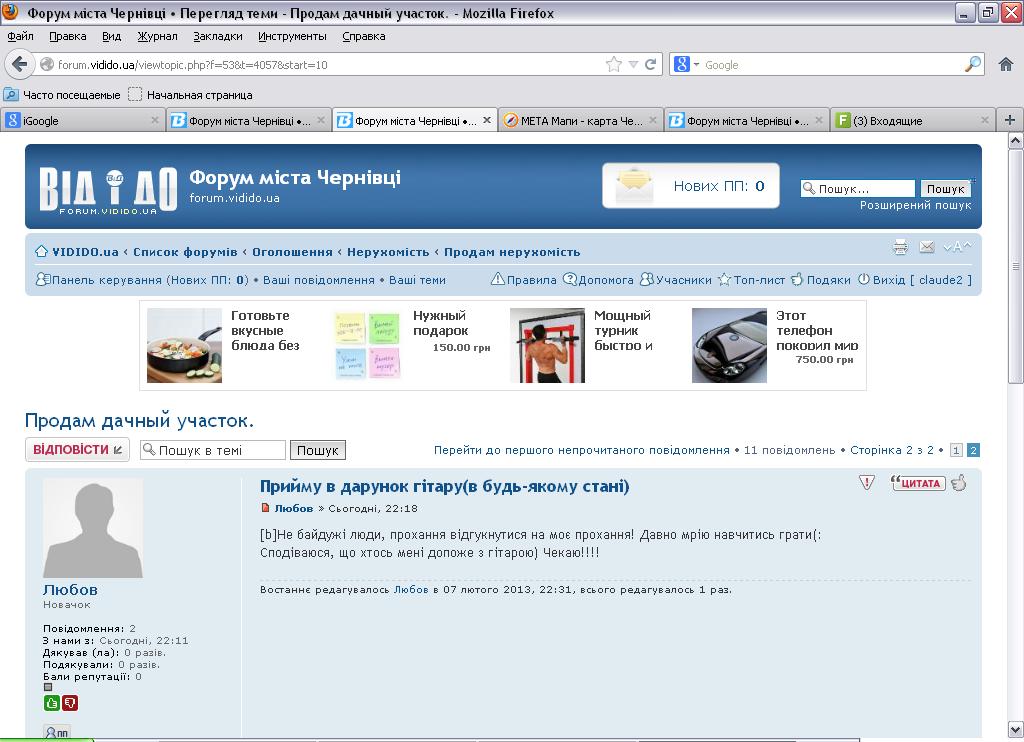The height and width of the screenshot is (742, 1024).
Task: Click the Пошук в темі search field
Action: click(212, 450)
